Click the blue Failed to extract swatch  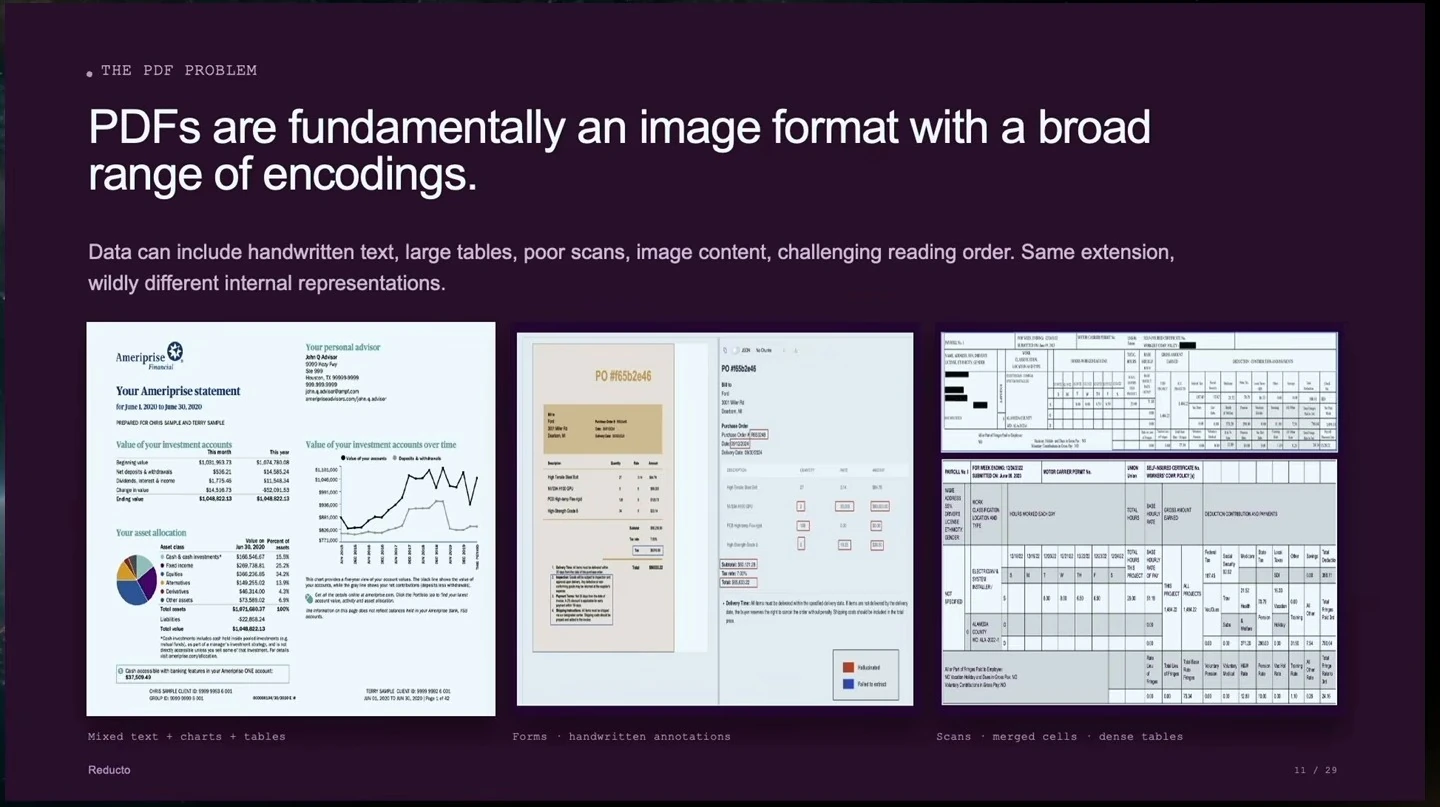coord(848,684)
